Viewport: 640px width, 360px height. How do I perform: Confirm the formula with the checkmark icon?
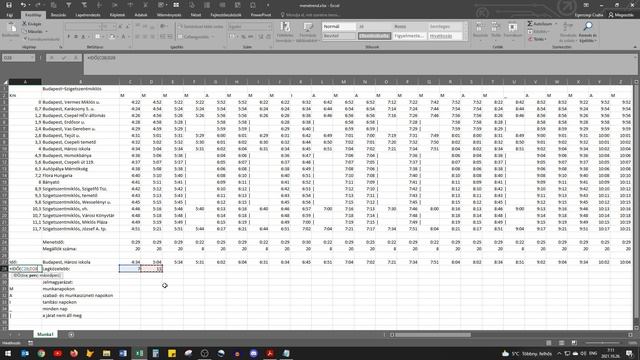tap(64, 58)
